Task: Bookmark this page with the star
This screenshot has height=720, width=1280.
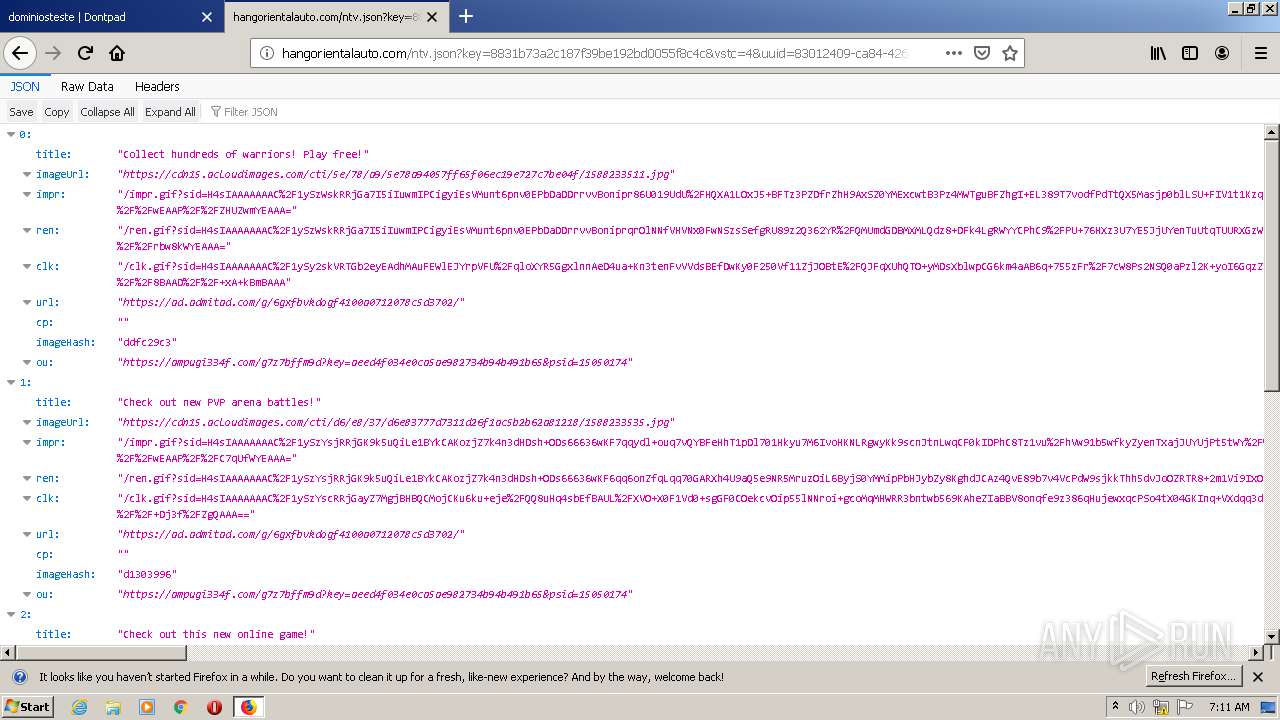Action: tap(1010, 53)
